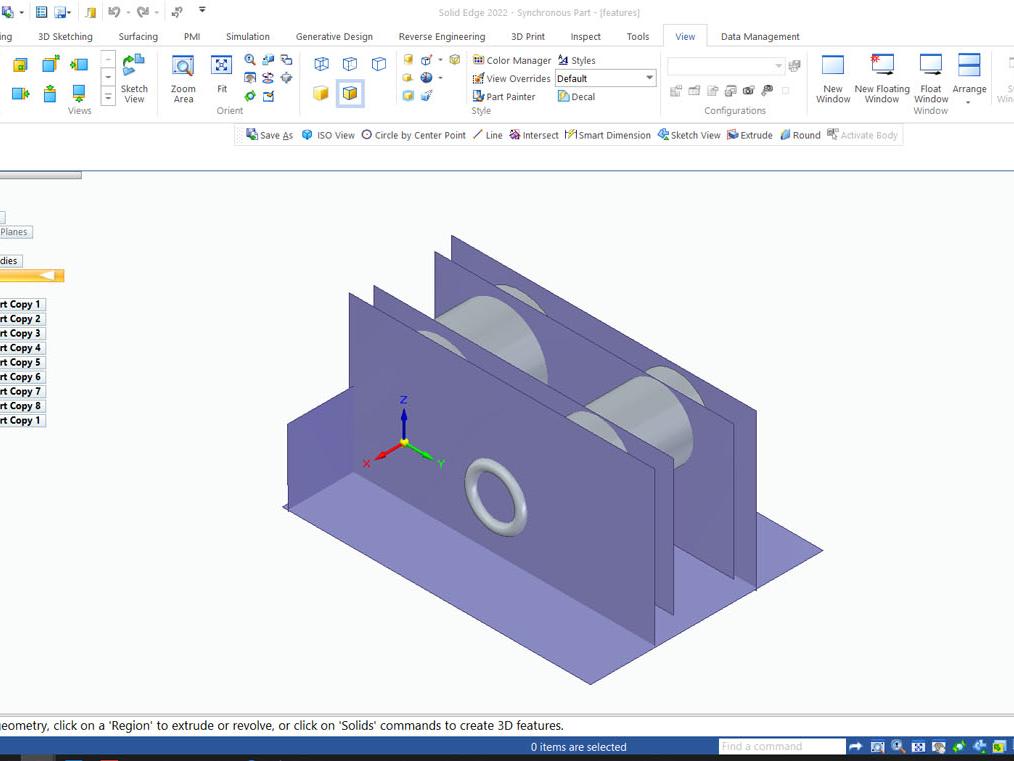The image size is (1014, 761).
Task: Switch to the Surfacing tab
Action: tap(138, 36)
